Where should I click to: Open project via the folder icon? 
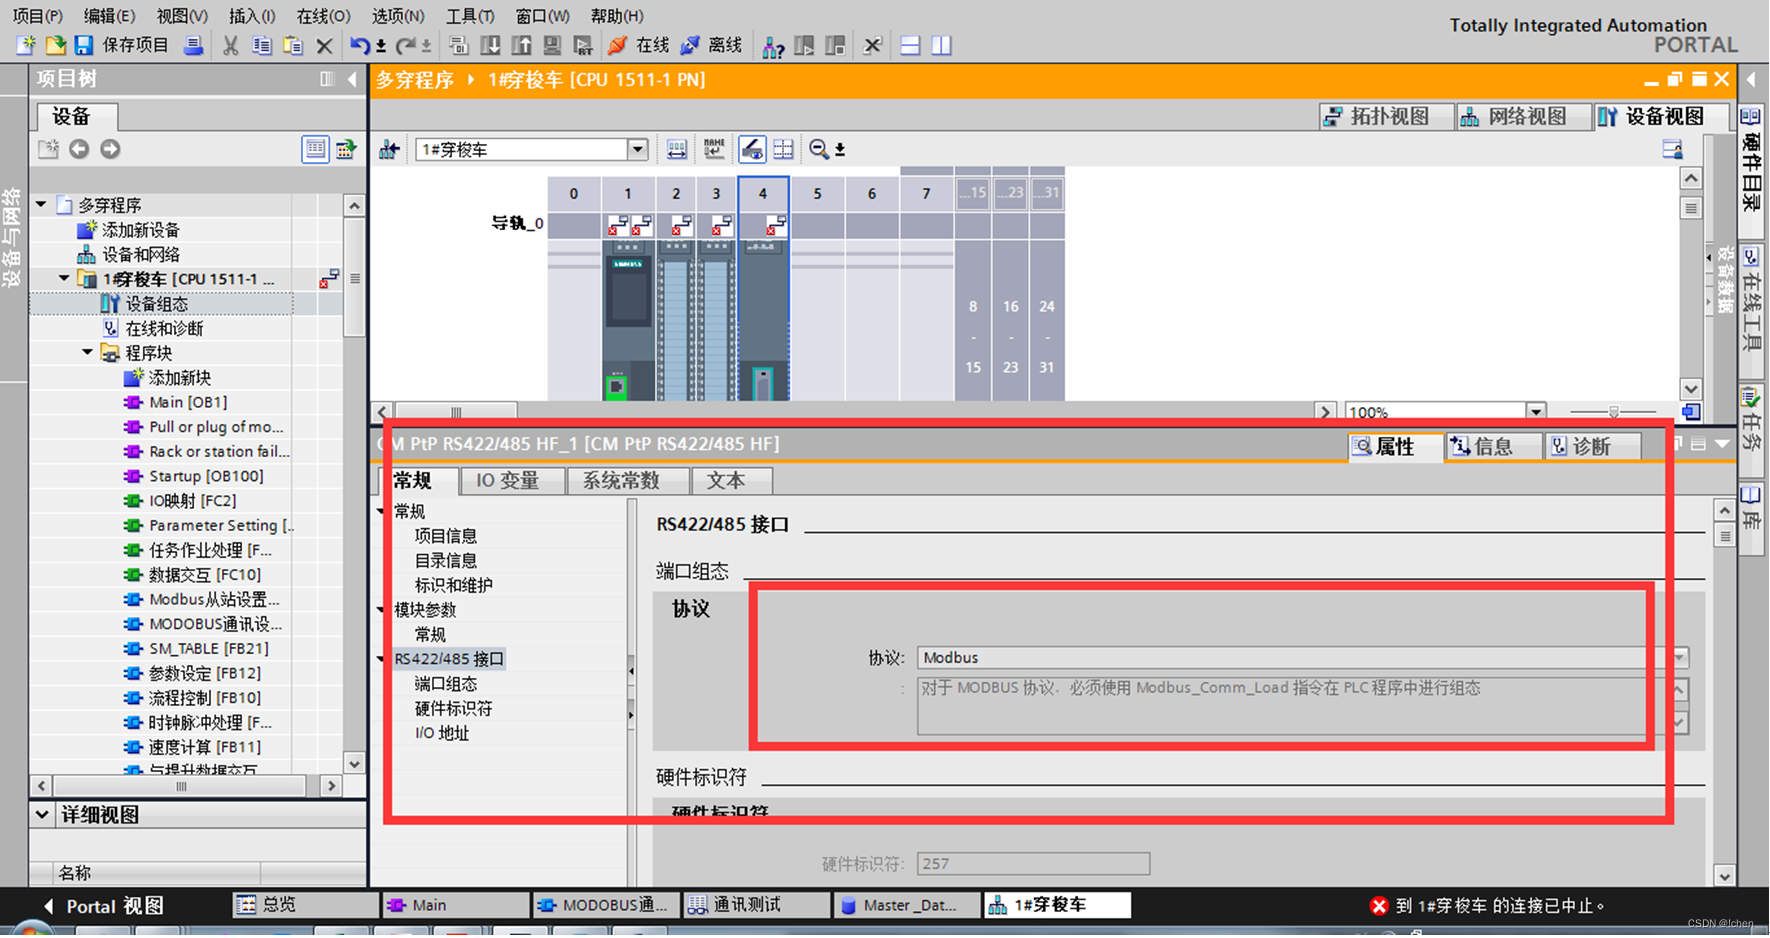click(x=56, y=45)
